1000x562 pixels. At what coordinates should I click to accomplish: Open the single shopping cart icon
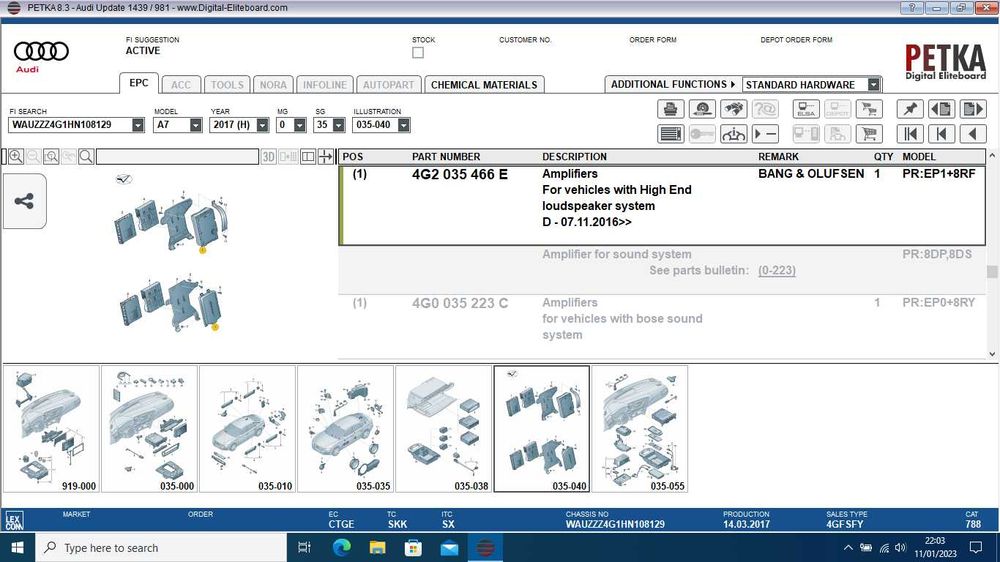869,134
